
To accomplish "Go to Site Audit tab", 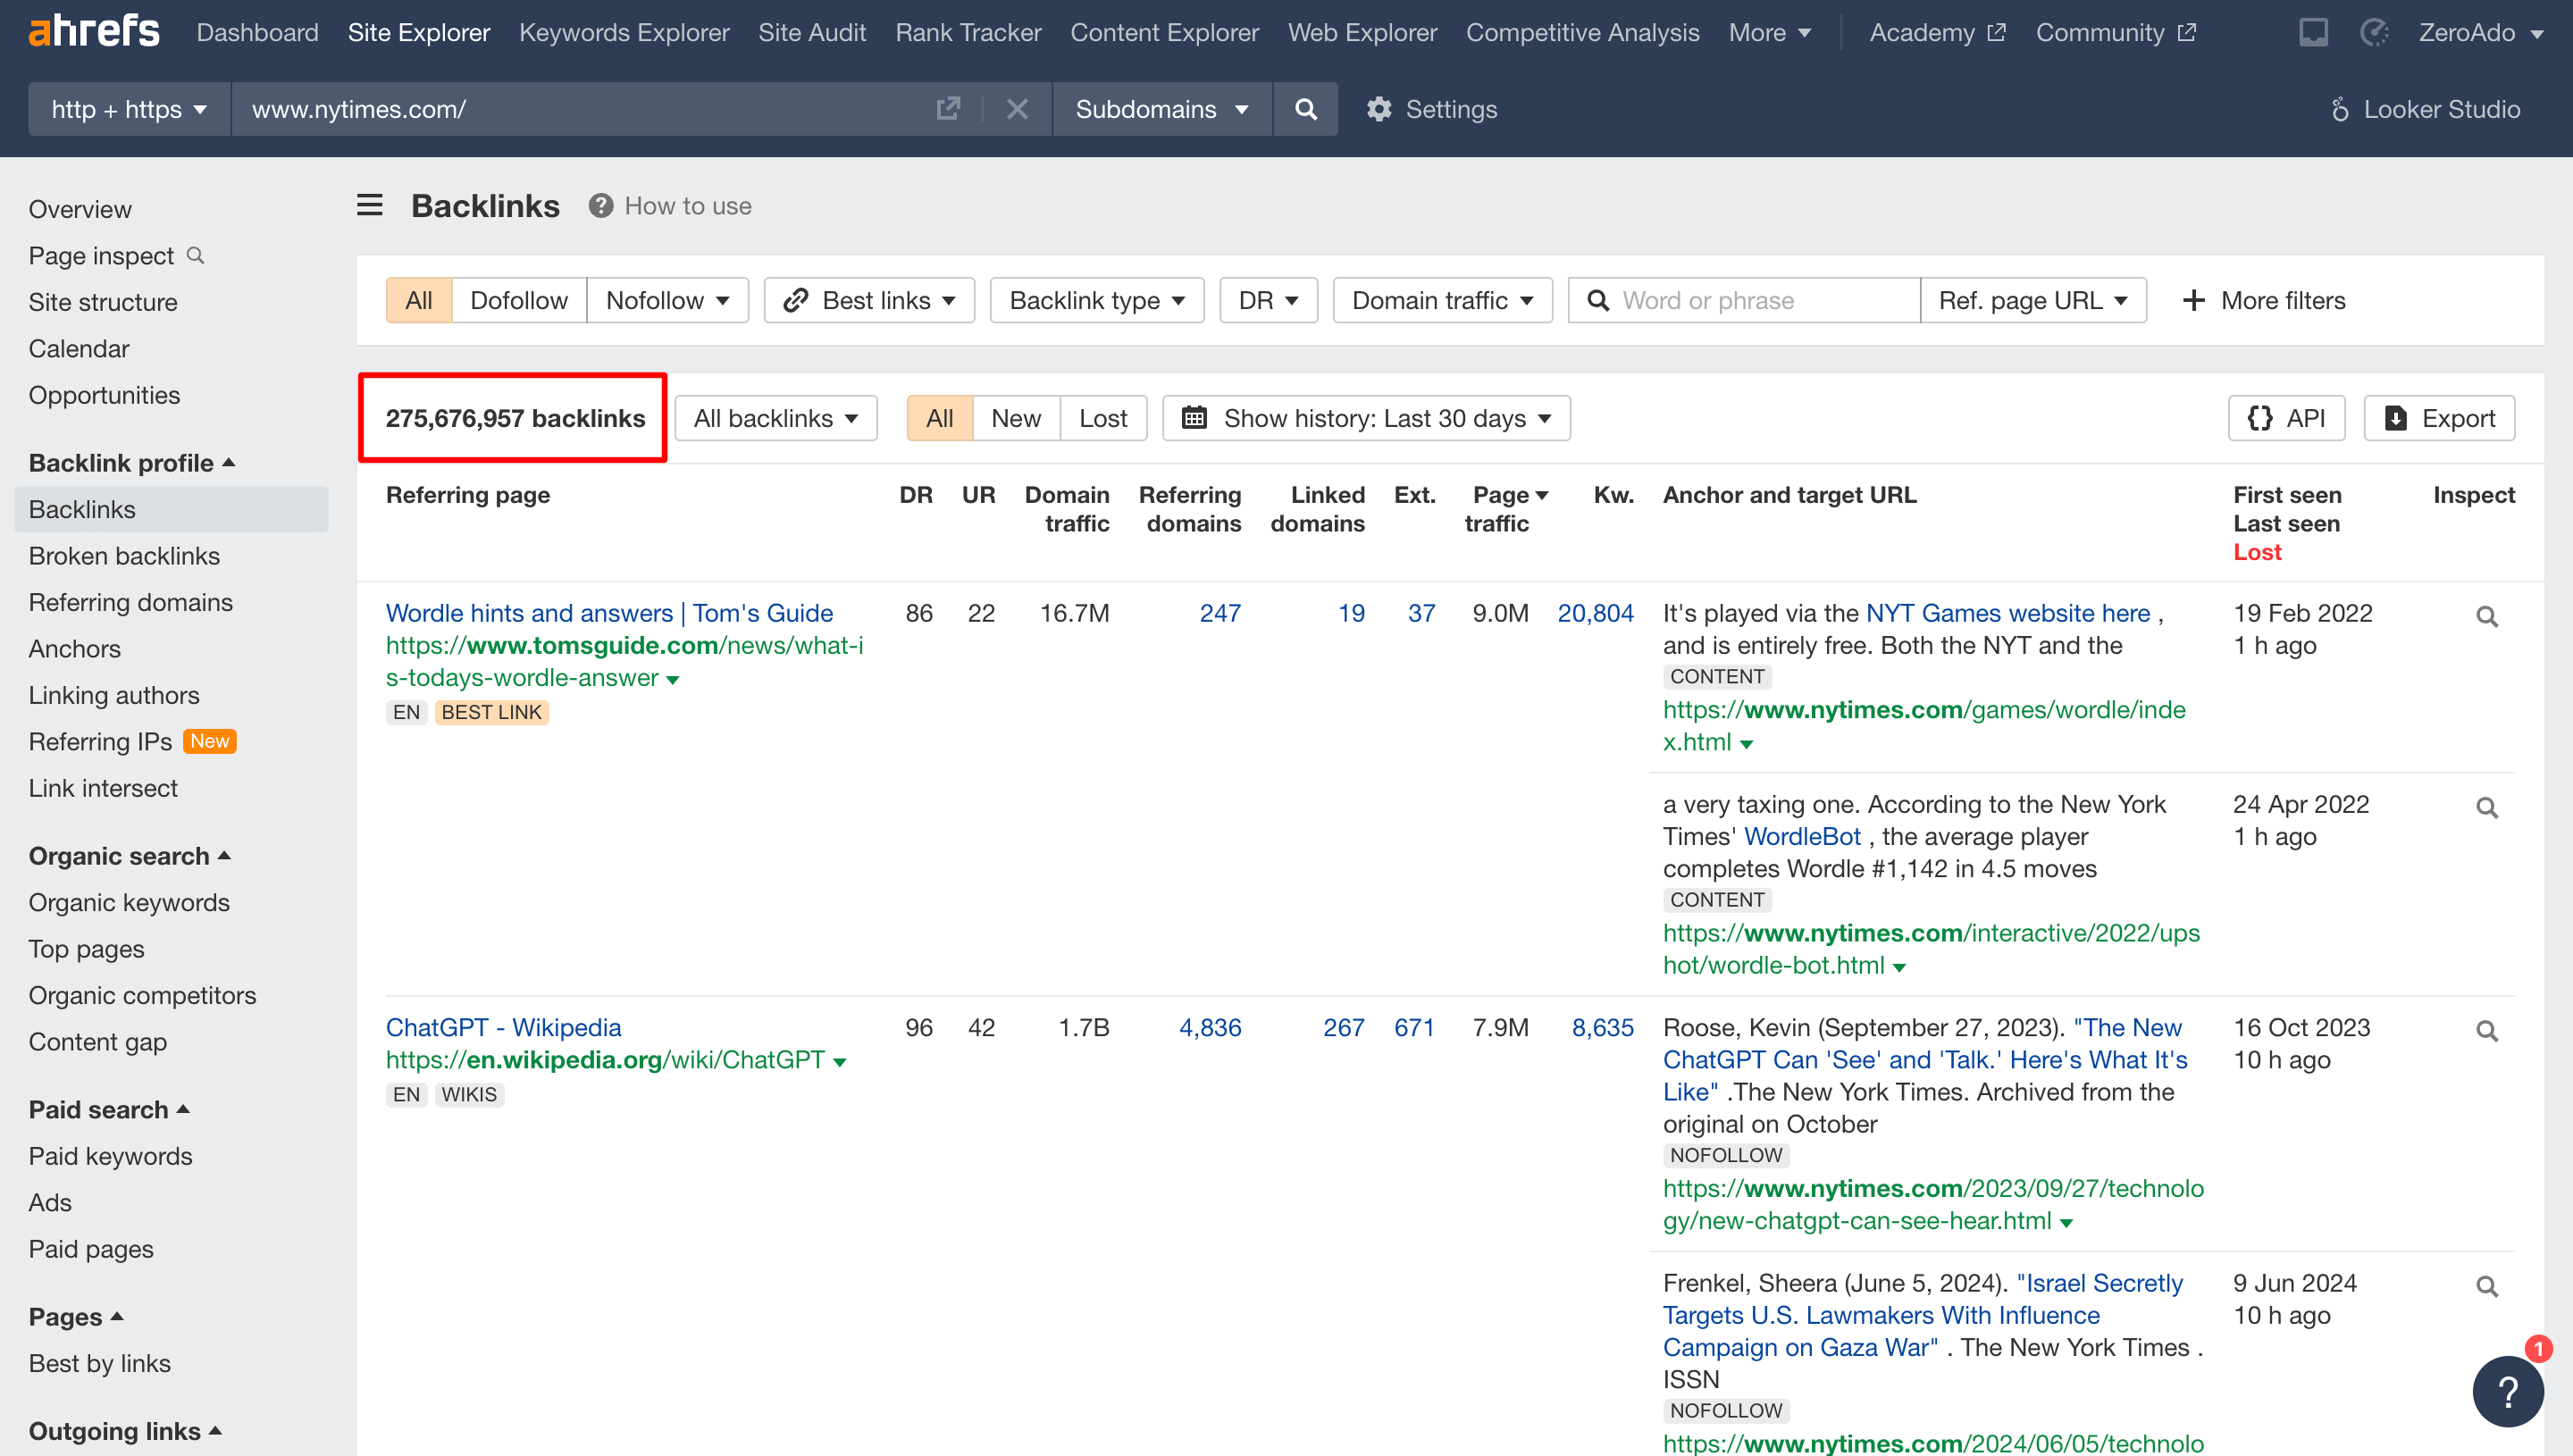I will [x=812, y=33].
